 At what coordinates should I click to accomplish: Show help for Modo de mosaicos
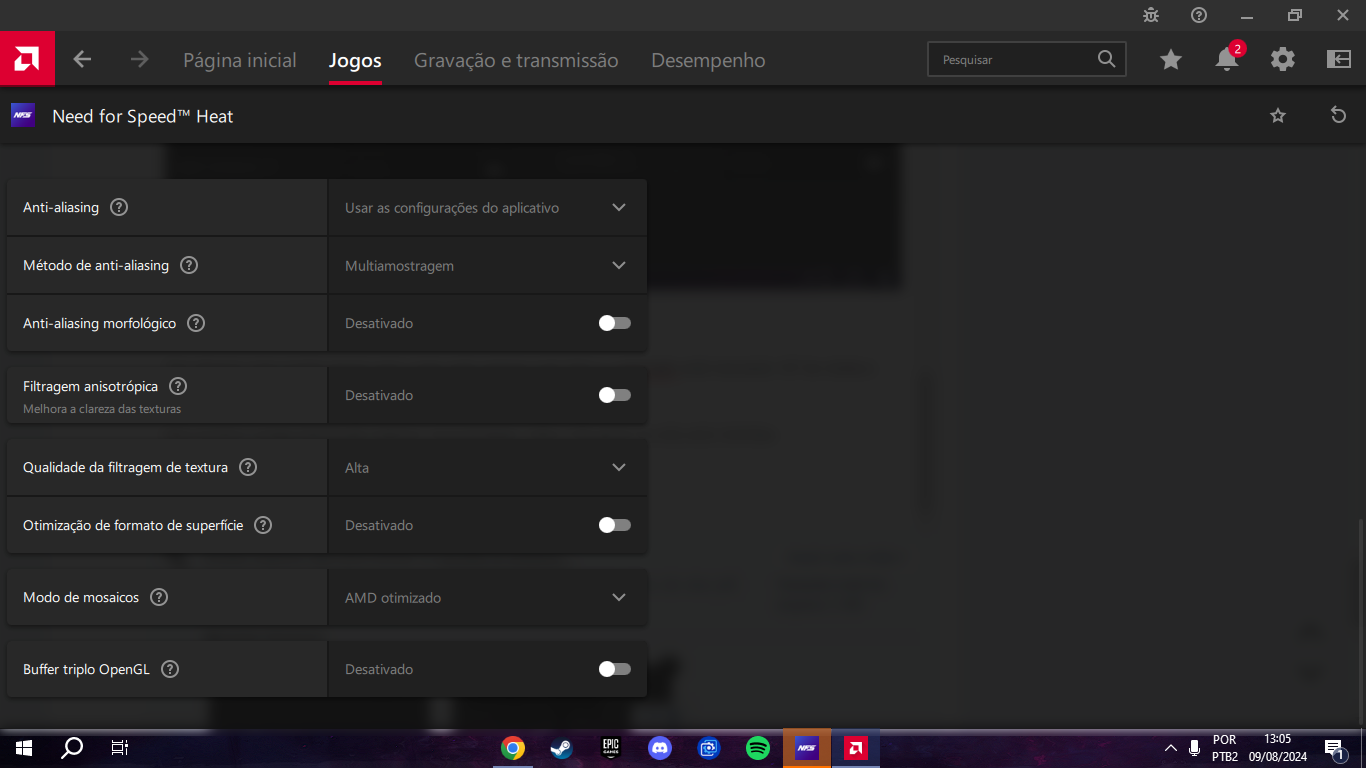159,597
